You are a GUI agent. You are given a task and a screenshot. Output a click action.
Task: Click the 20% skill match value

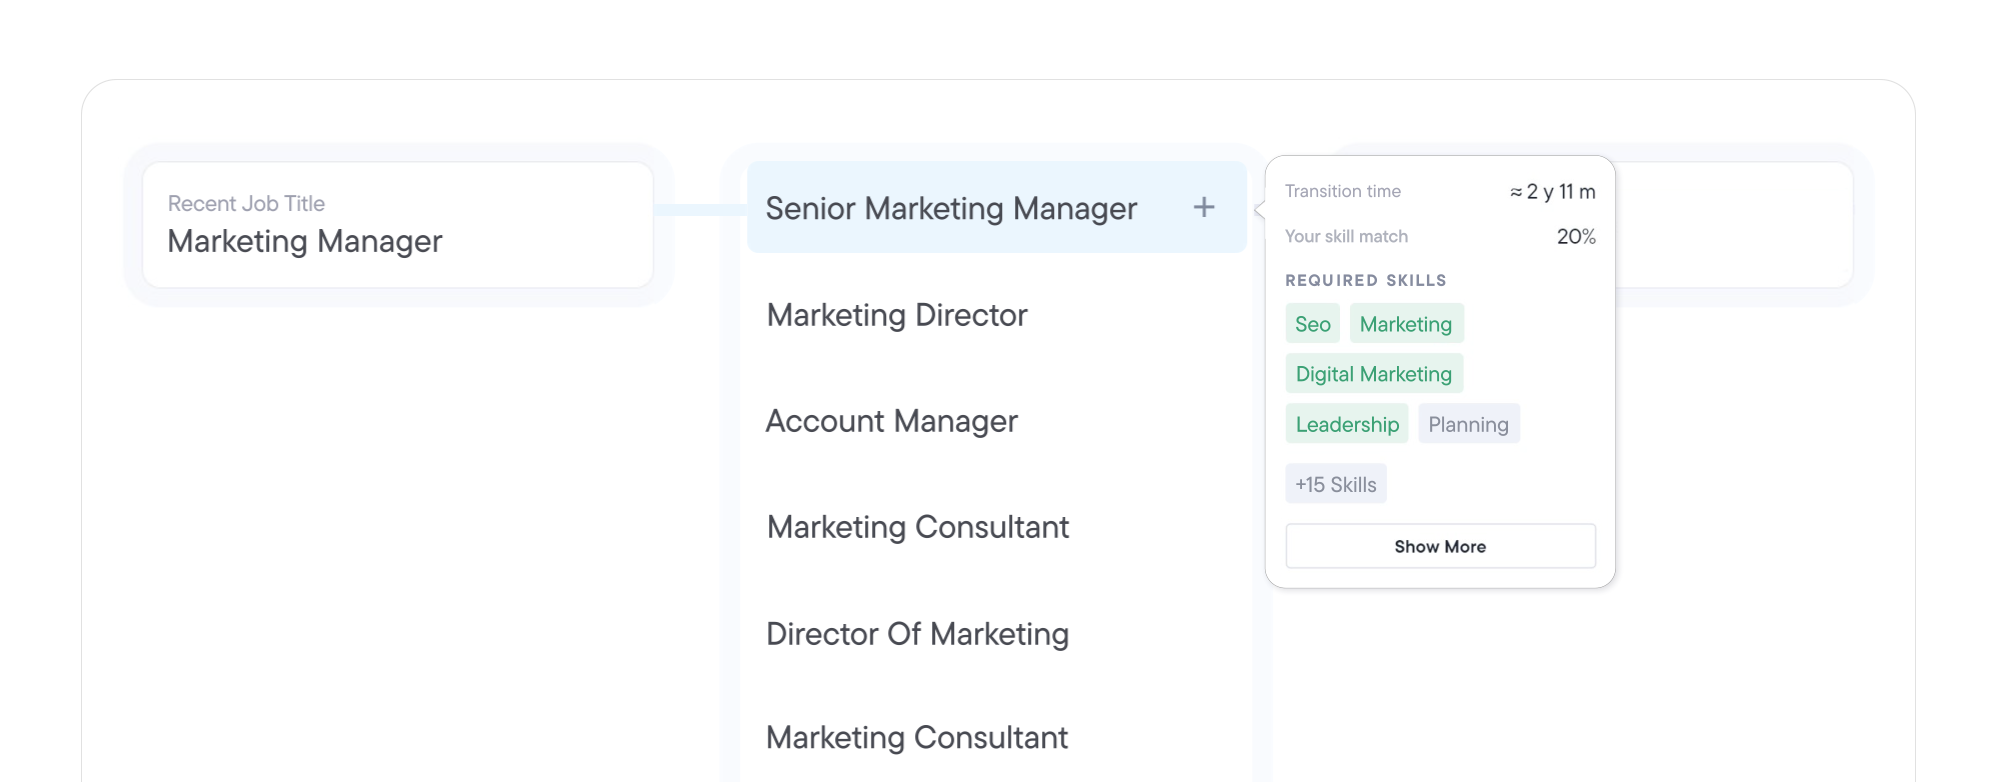pyautogui.click(x=1575, y=236)
